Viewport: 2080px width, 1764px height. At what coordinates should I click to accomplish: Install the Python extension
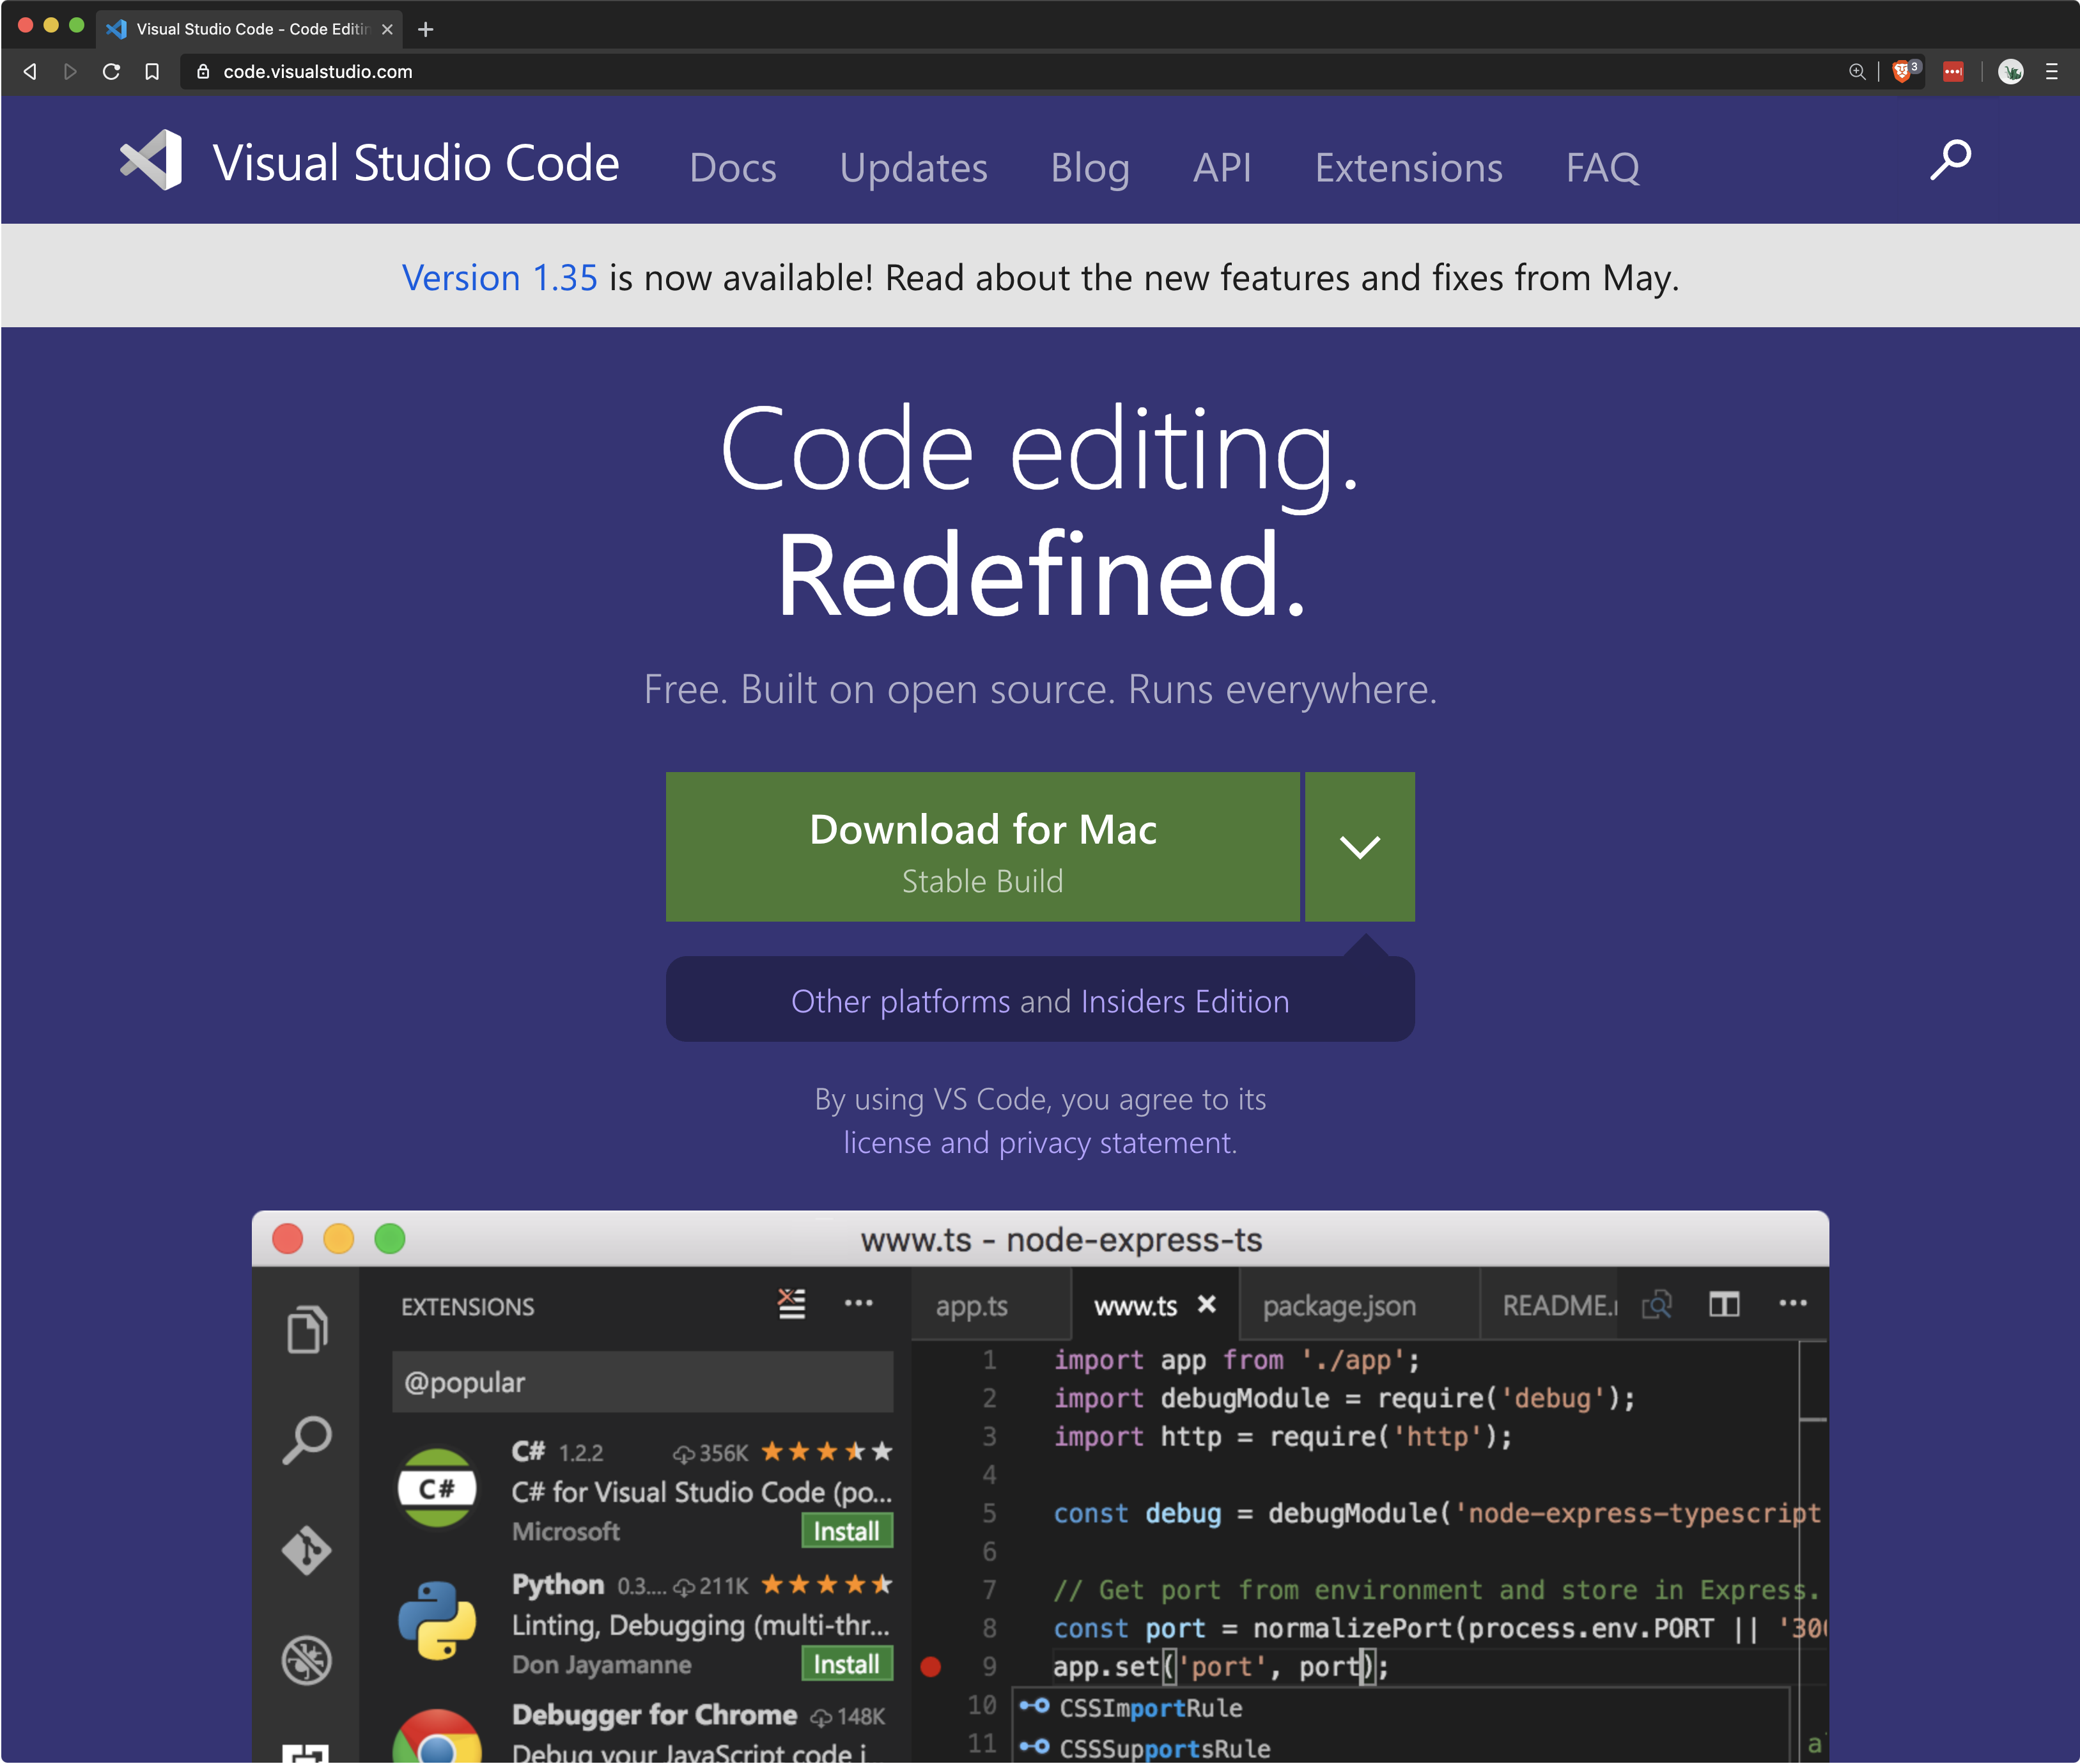pos(846,1663)
